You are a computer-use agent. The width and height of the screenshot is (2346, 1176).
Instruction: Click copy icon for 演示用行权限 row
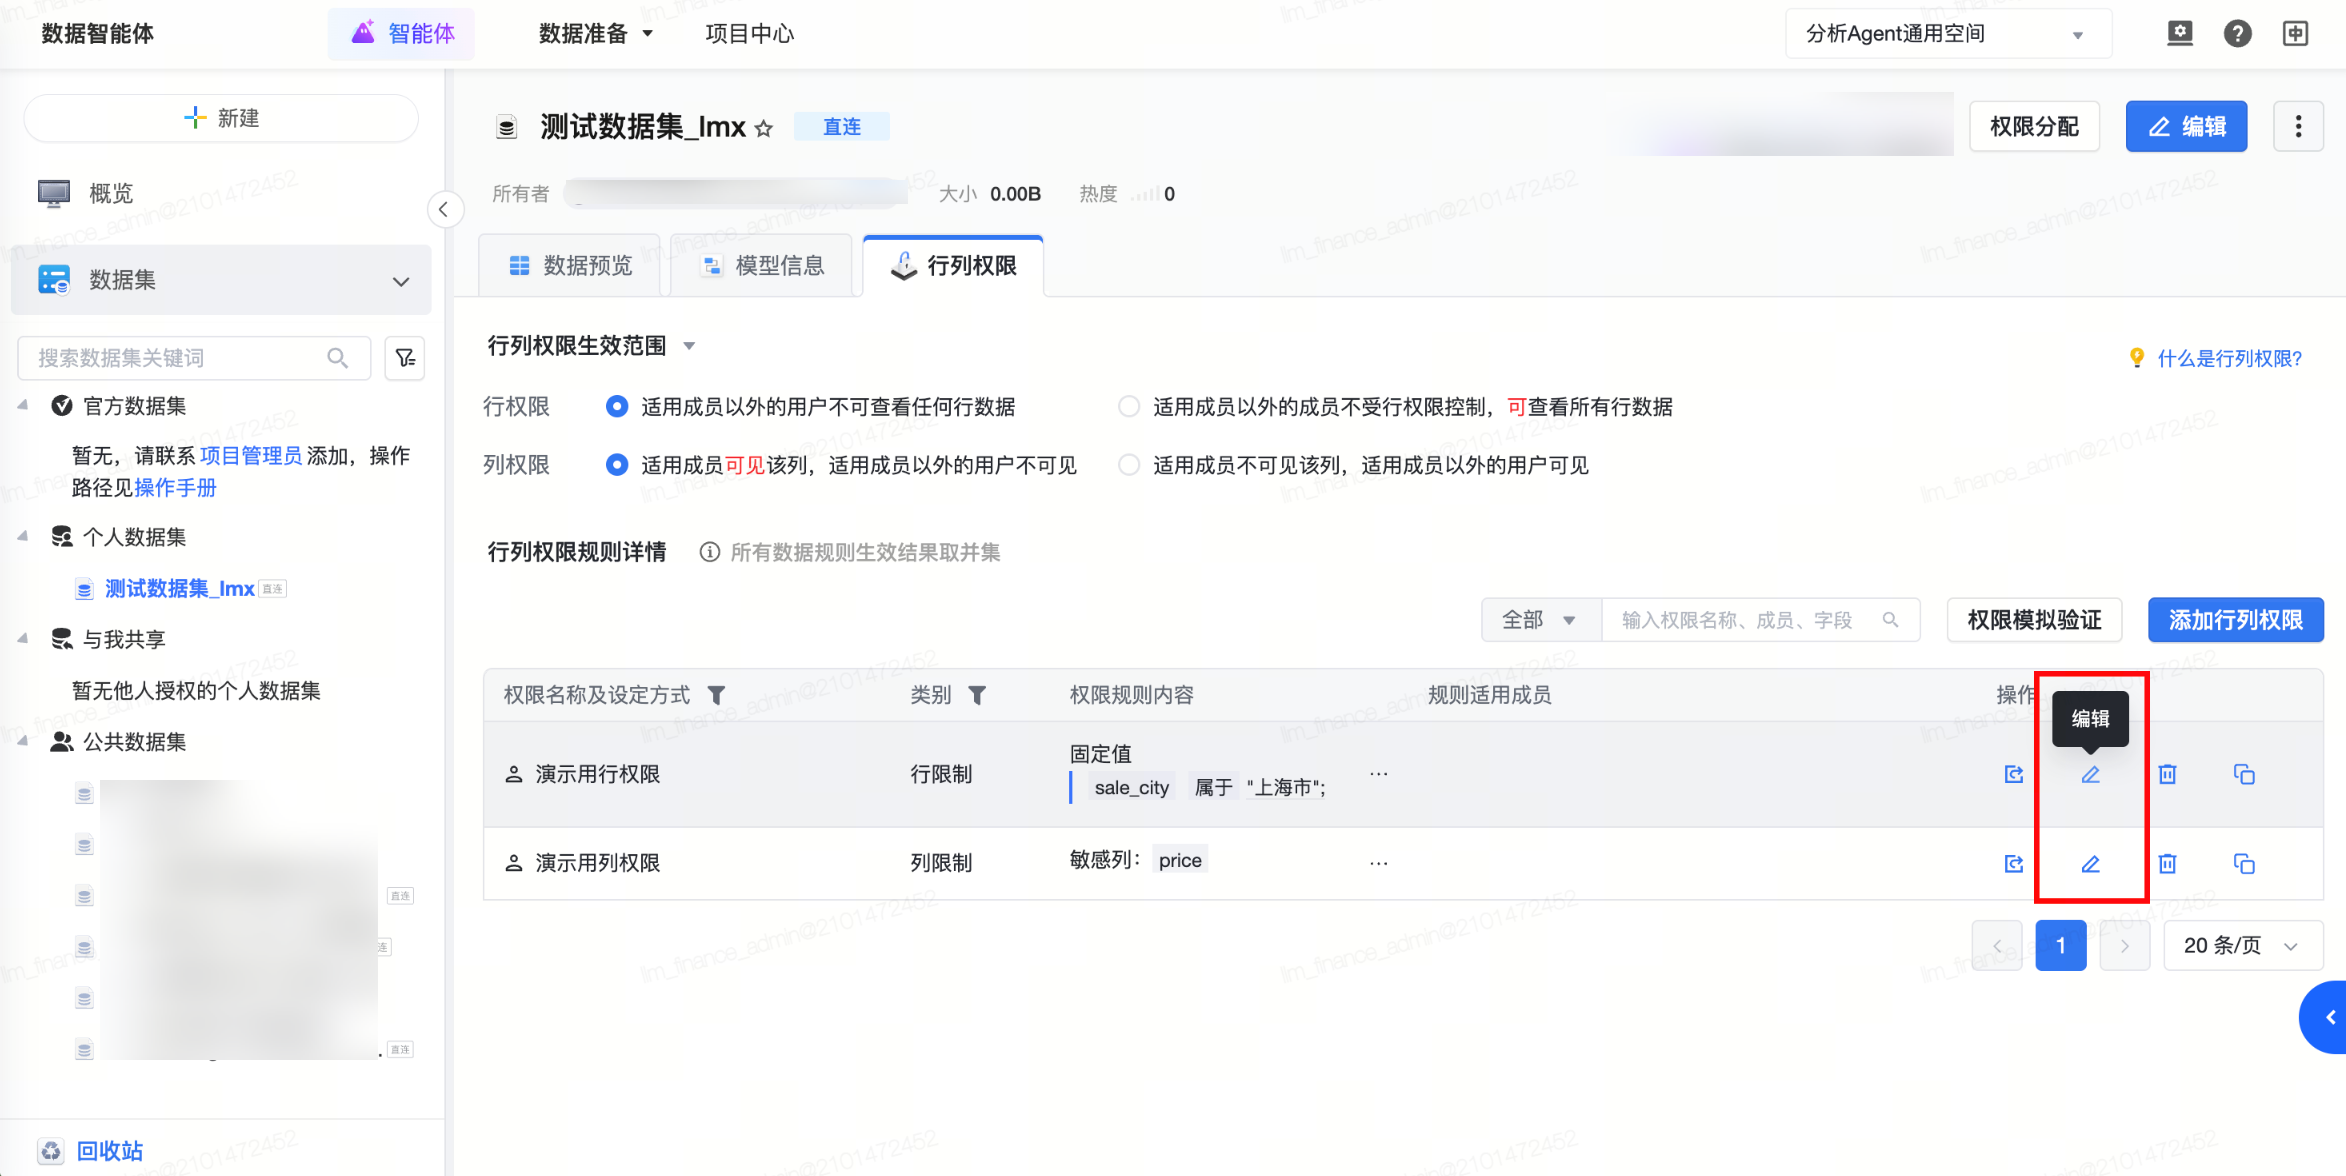(x=2244, y=775)
